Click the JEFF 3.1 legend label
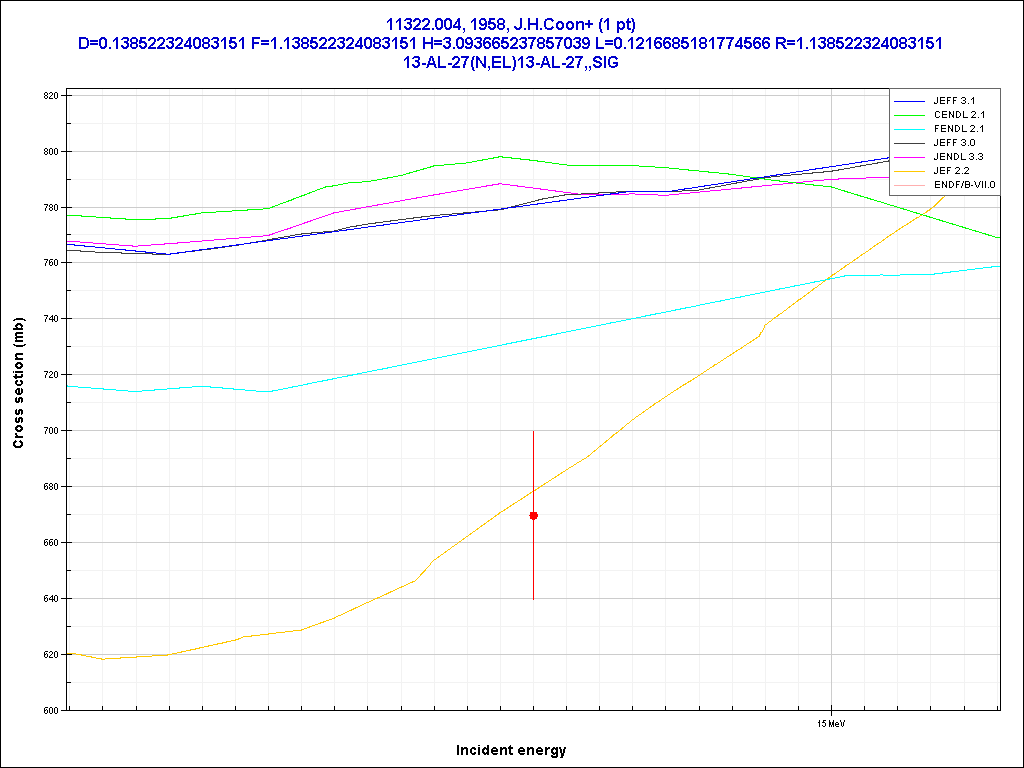Viewport: 1024px width, 768px height. click(x=954, y=101)
